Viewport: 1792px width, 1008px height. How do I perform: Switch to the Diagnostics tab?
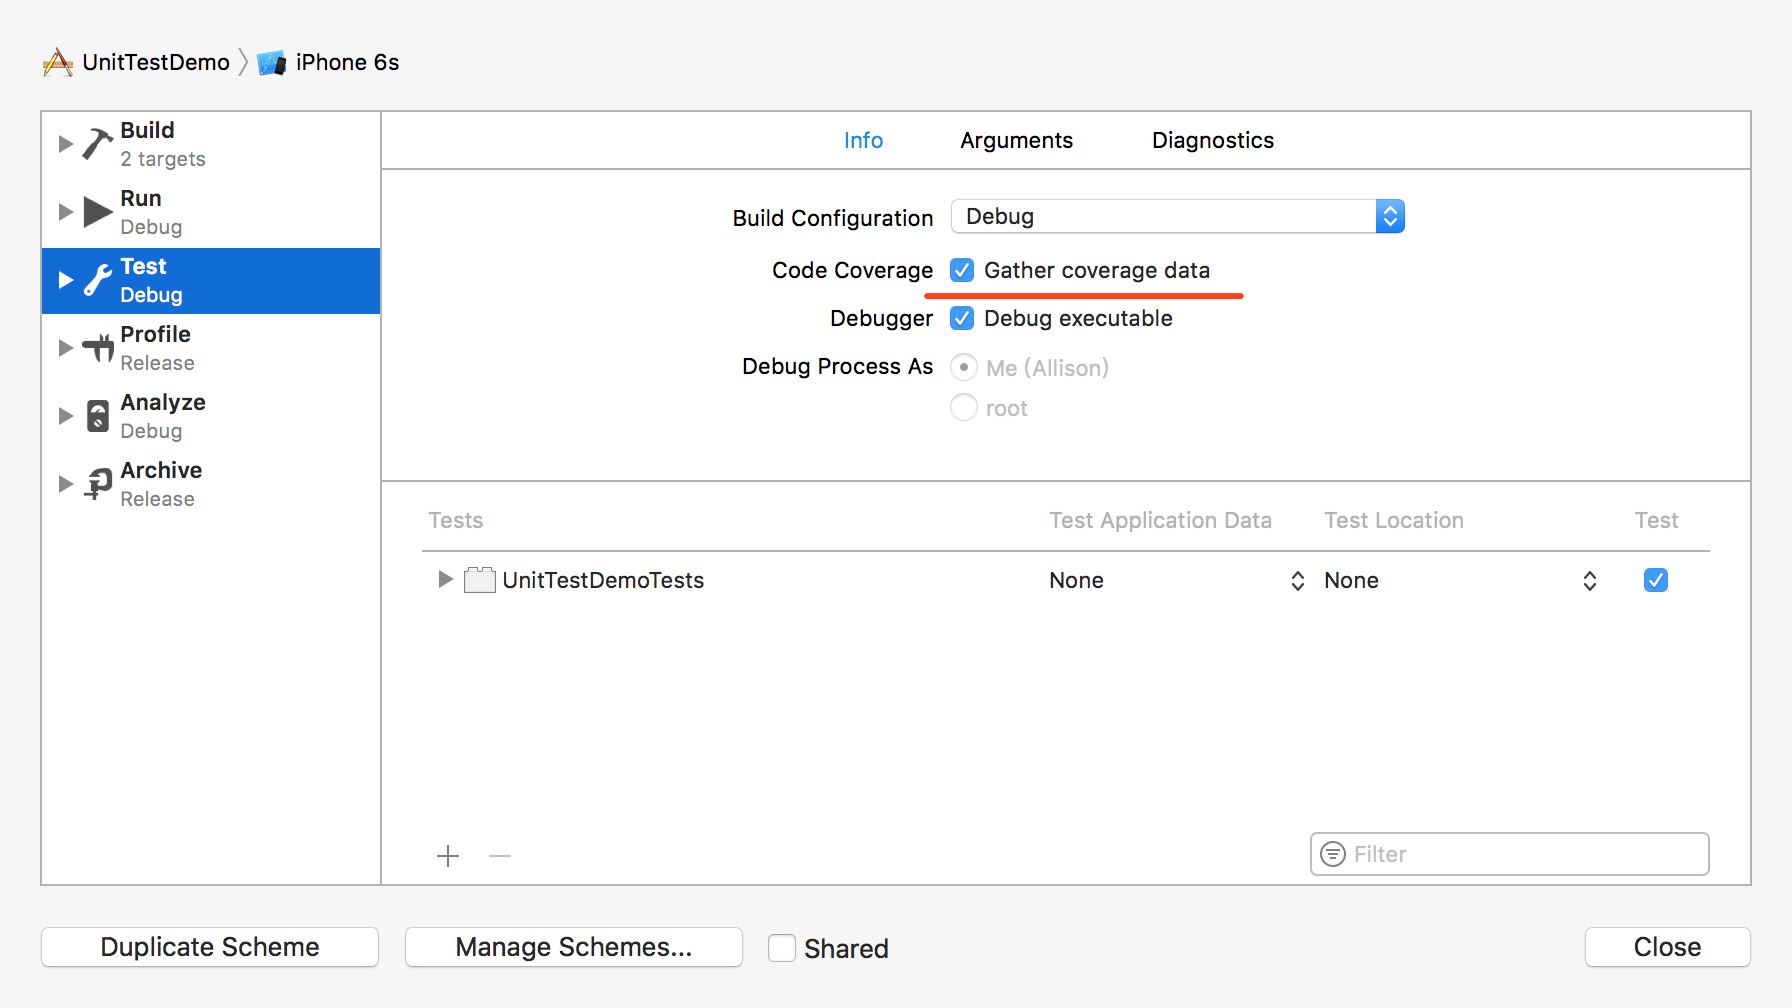pos(1213,140)
